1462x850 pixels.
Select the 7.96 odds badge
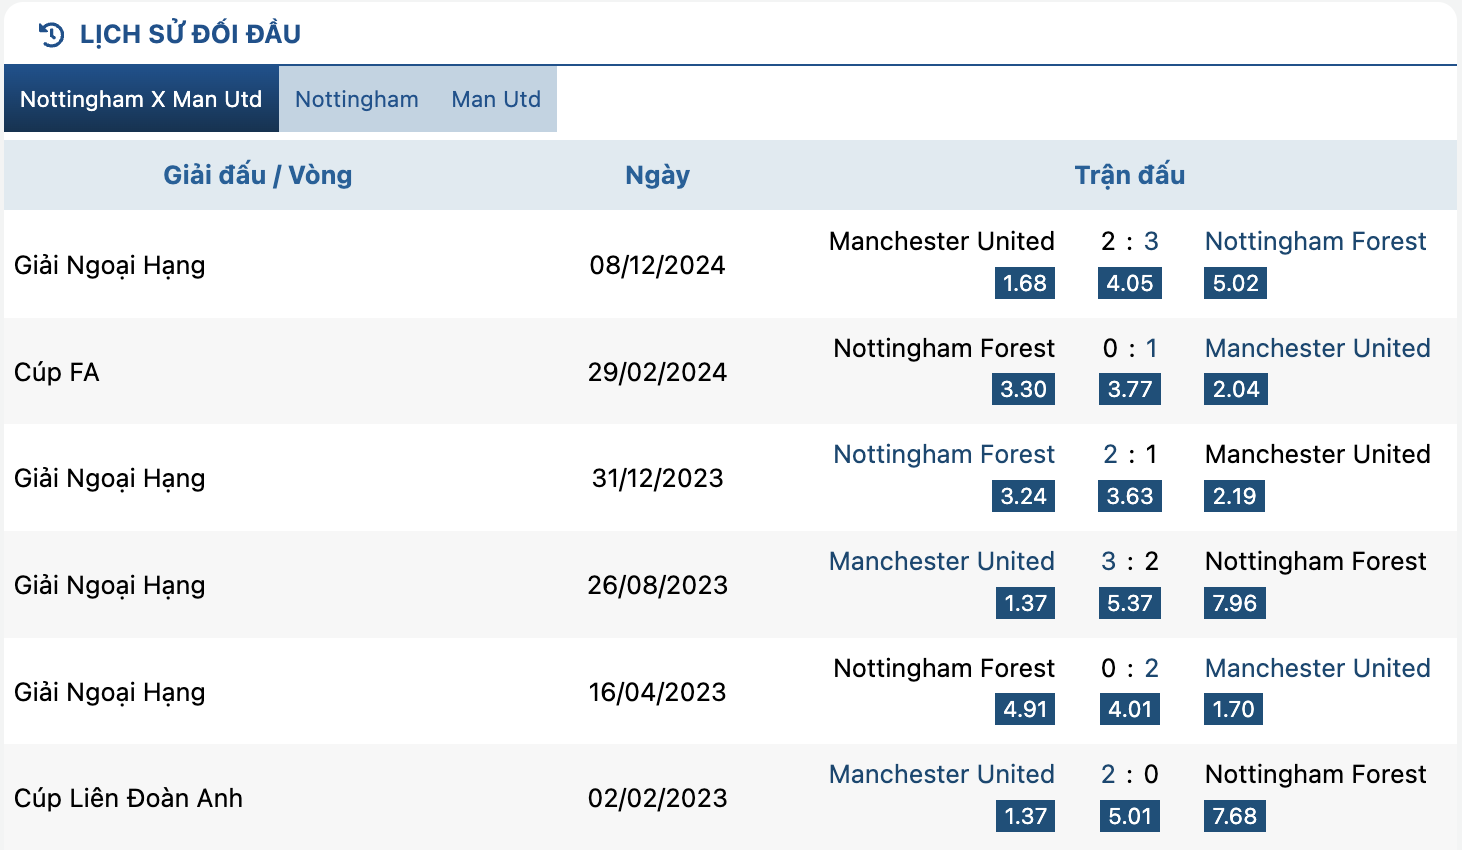[1235, 603]
